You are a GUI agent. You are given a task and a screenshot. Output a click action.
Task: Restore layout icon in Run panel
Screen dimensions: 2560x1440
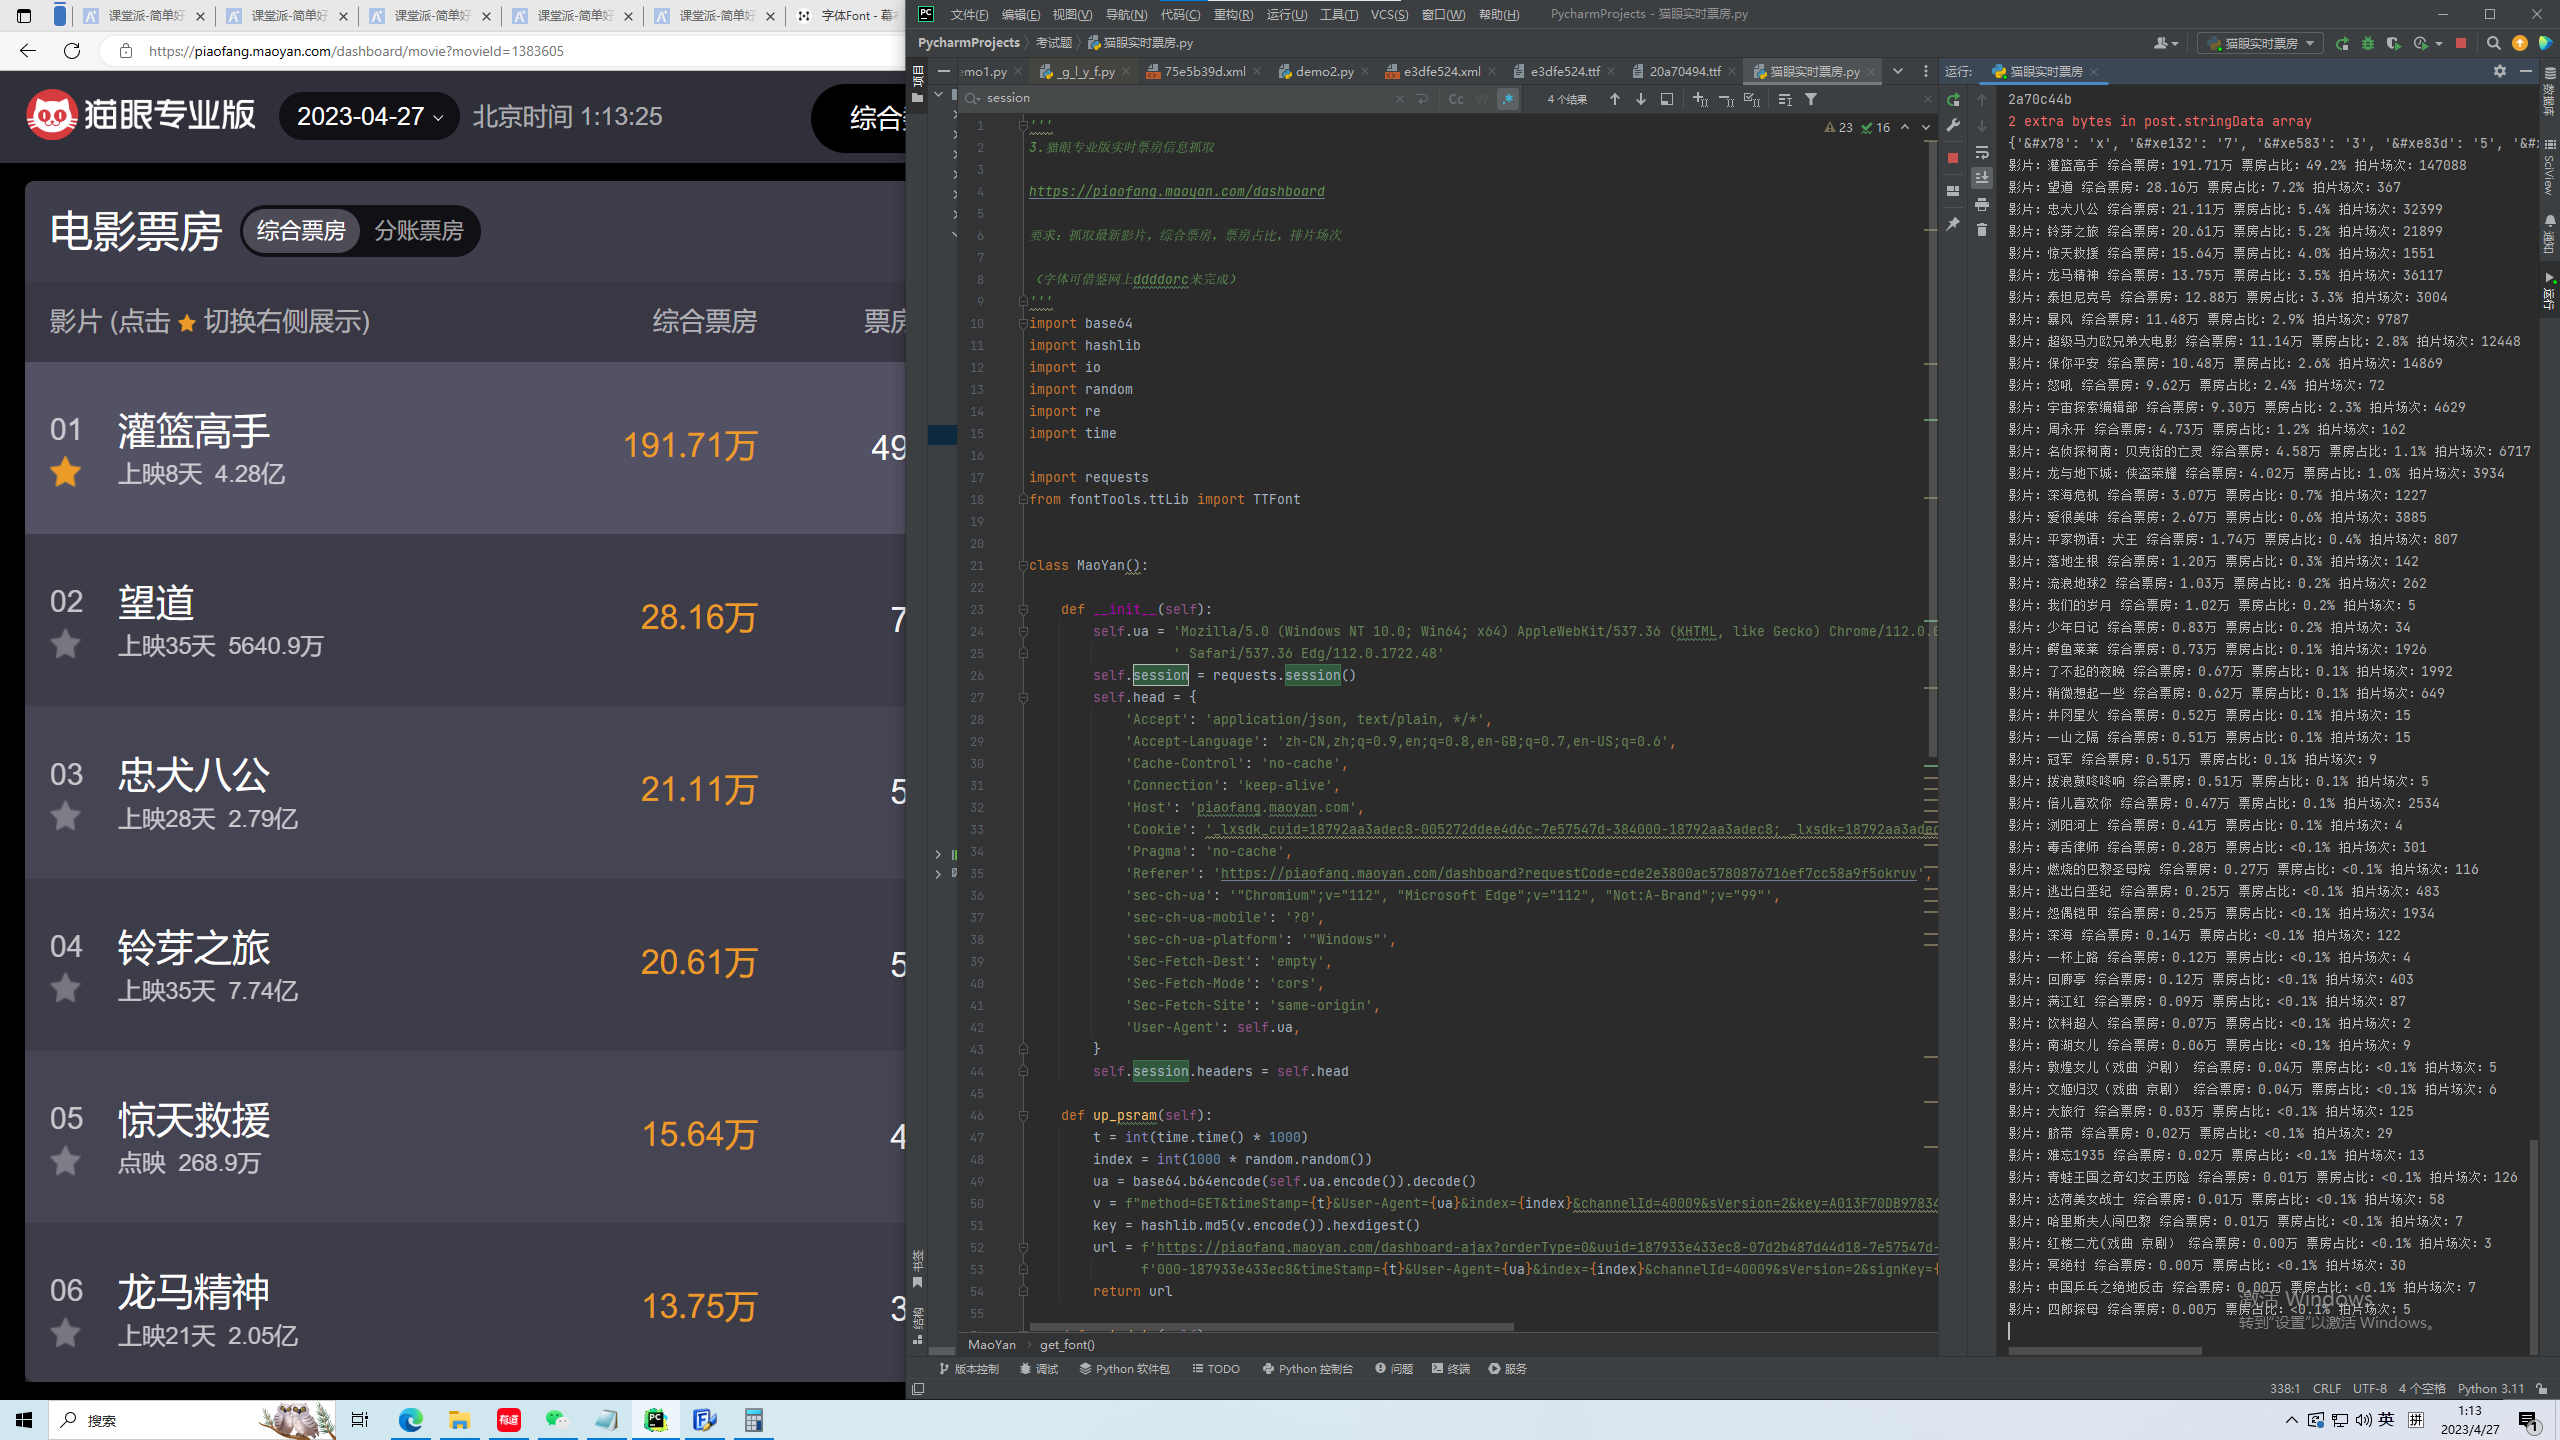tap(1953, 190)
